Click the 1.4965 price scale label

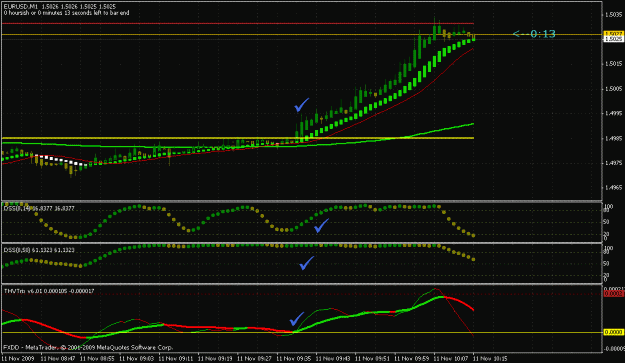point(613,188)
